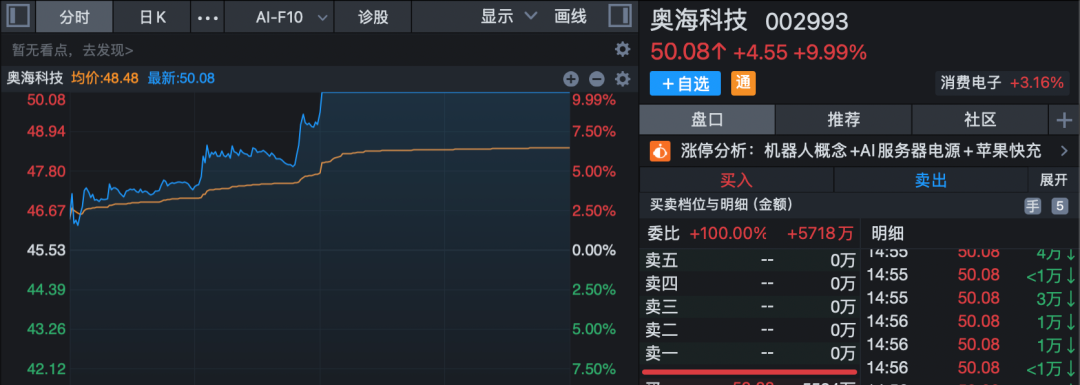This screenshot has height=385, width=1080.
Task: Toggle the right sidebar panel icon
Action: click(621, 16)
